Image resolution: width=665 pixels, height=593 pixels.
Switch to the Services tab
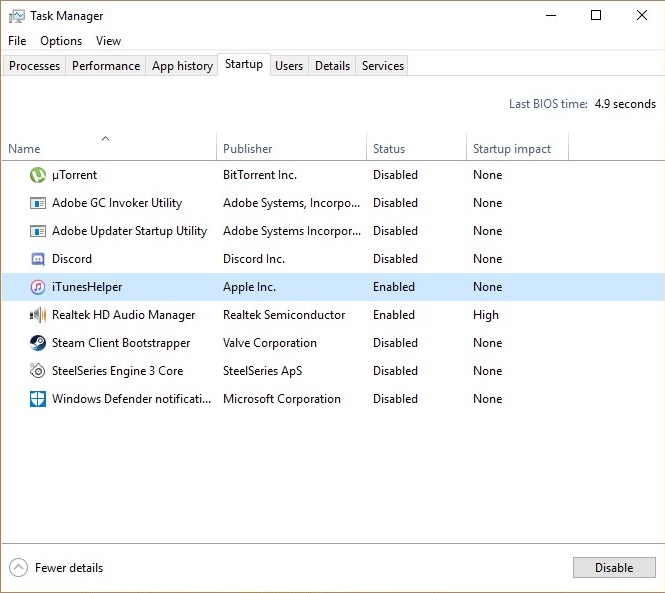[x=383, y=66]
